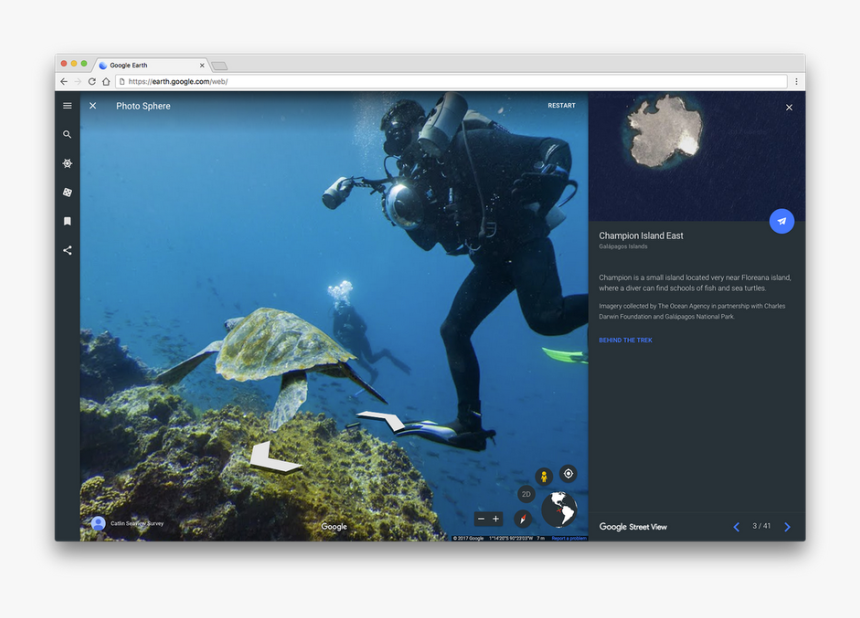Go to the next Street View scene

point(789,526)
